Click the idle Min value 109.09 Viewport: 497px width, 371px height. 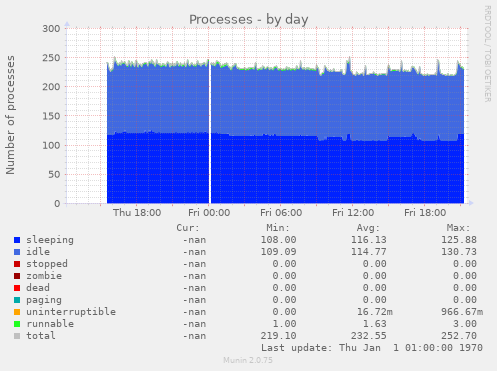point(278,252)
